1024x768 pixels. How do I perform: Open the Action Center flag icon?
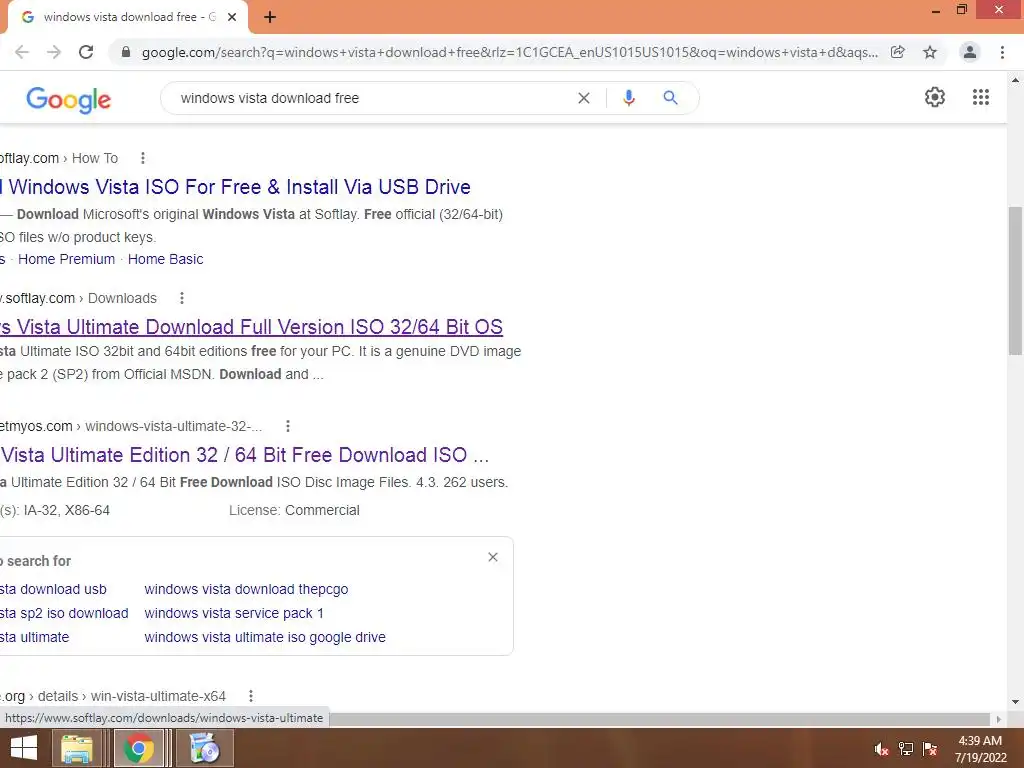click(x=931, y=749)
